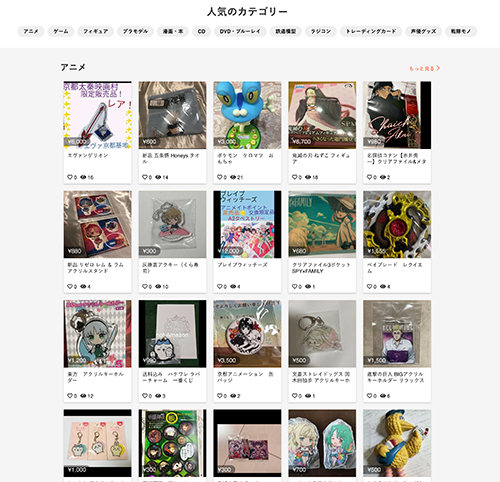Open 京都アニメーション 缶バッジ title link
The width and height of the screenshot is (500, 482).
coord(245,377)
